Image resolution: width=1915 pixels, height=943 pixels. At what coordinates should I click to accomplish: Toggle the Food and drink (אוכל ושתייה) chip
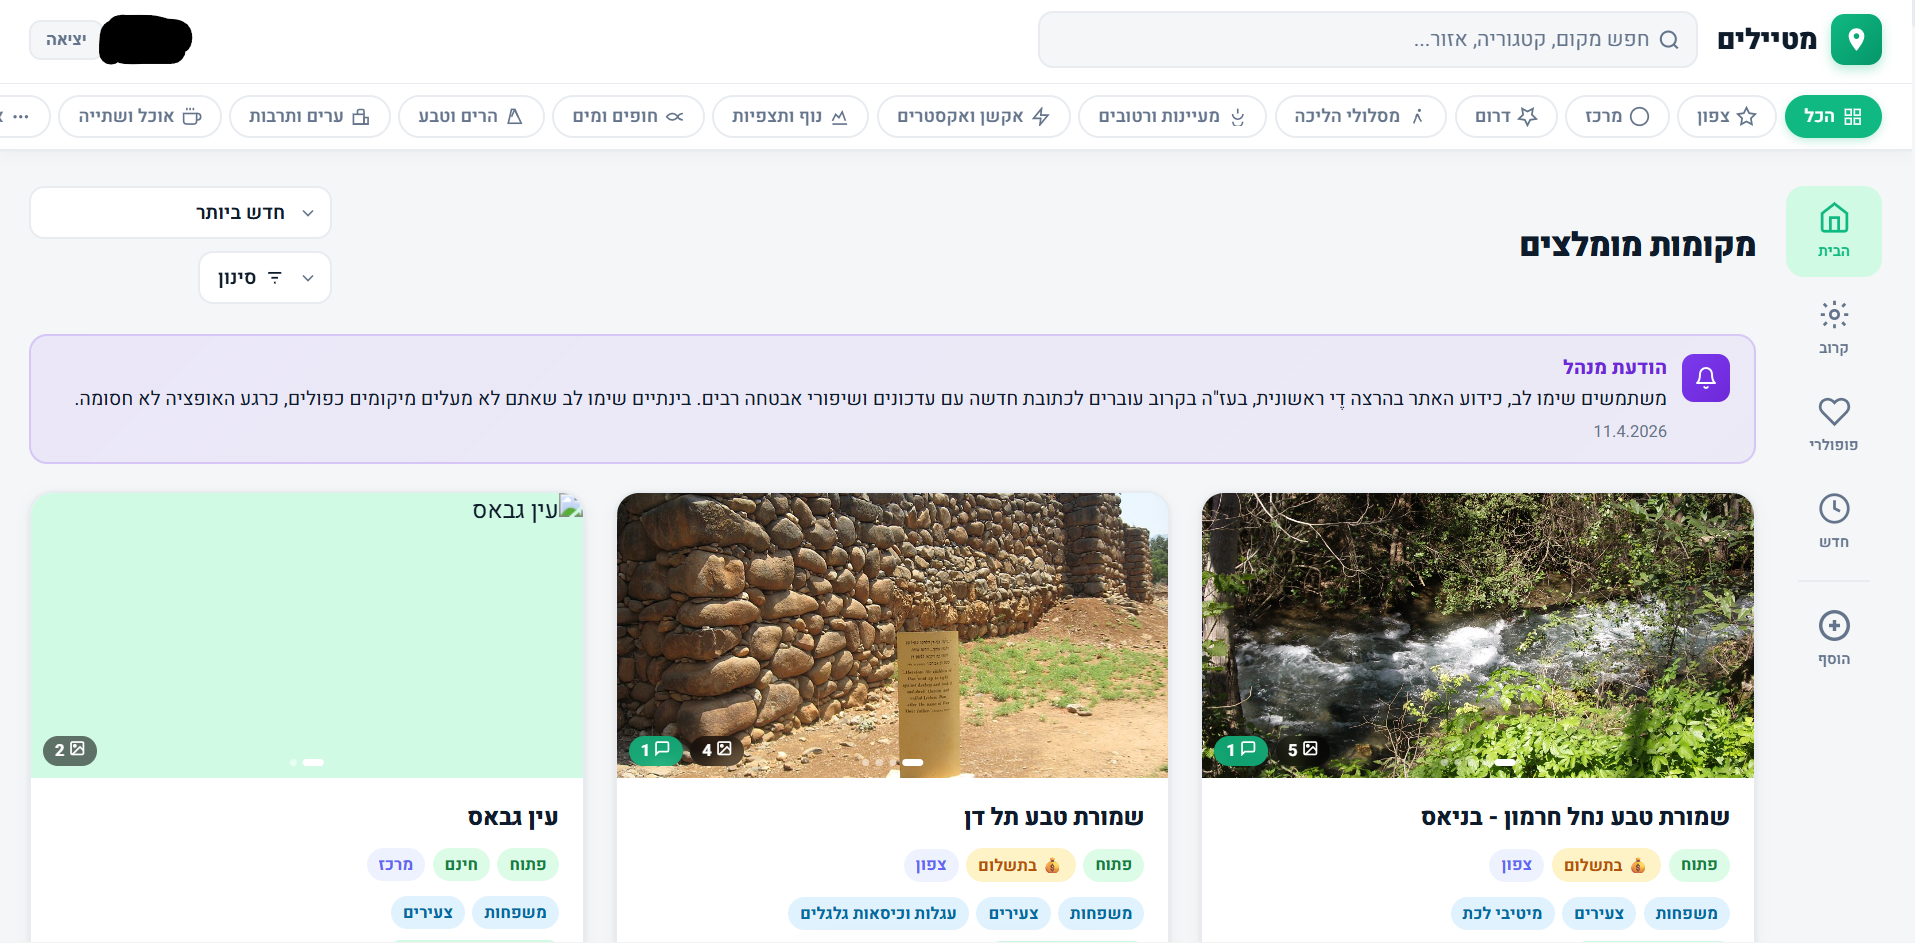pos(140,117)
